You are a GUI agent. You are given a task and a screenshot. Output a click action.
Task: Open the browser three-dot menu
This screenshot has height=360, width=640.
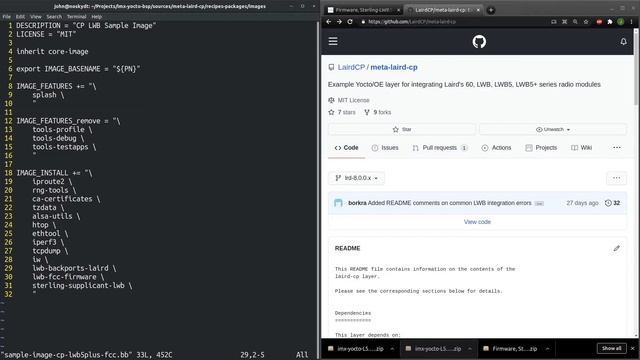(631, 22)
